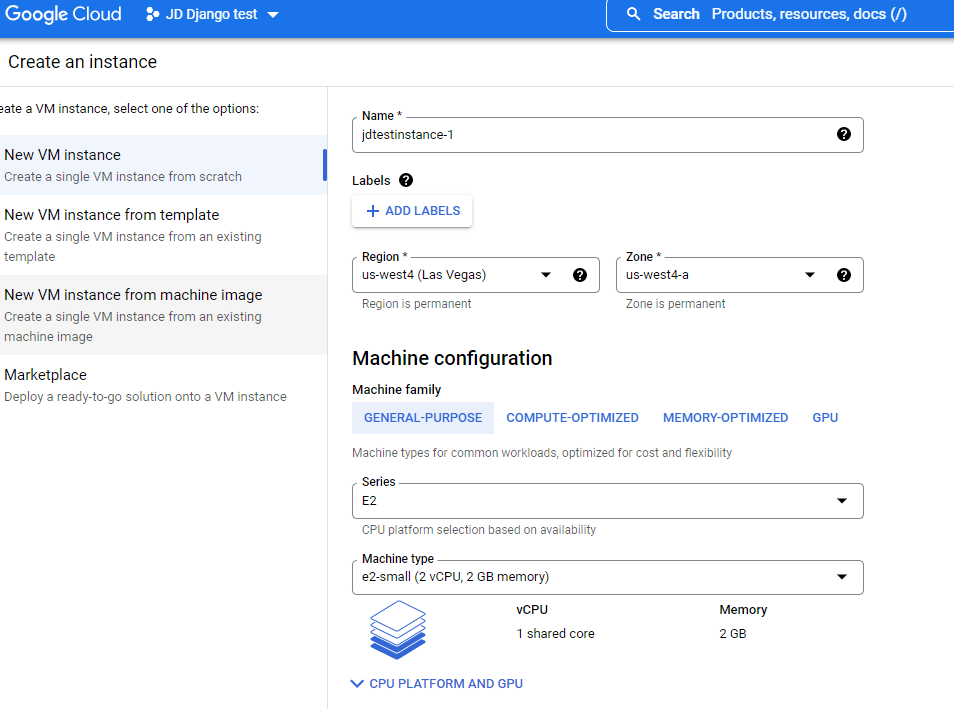This screenshot has width=954, height=709.
Task: Select New VM instance from machine image
Action: pos(163,315)
